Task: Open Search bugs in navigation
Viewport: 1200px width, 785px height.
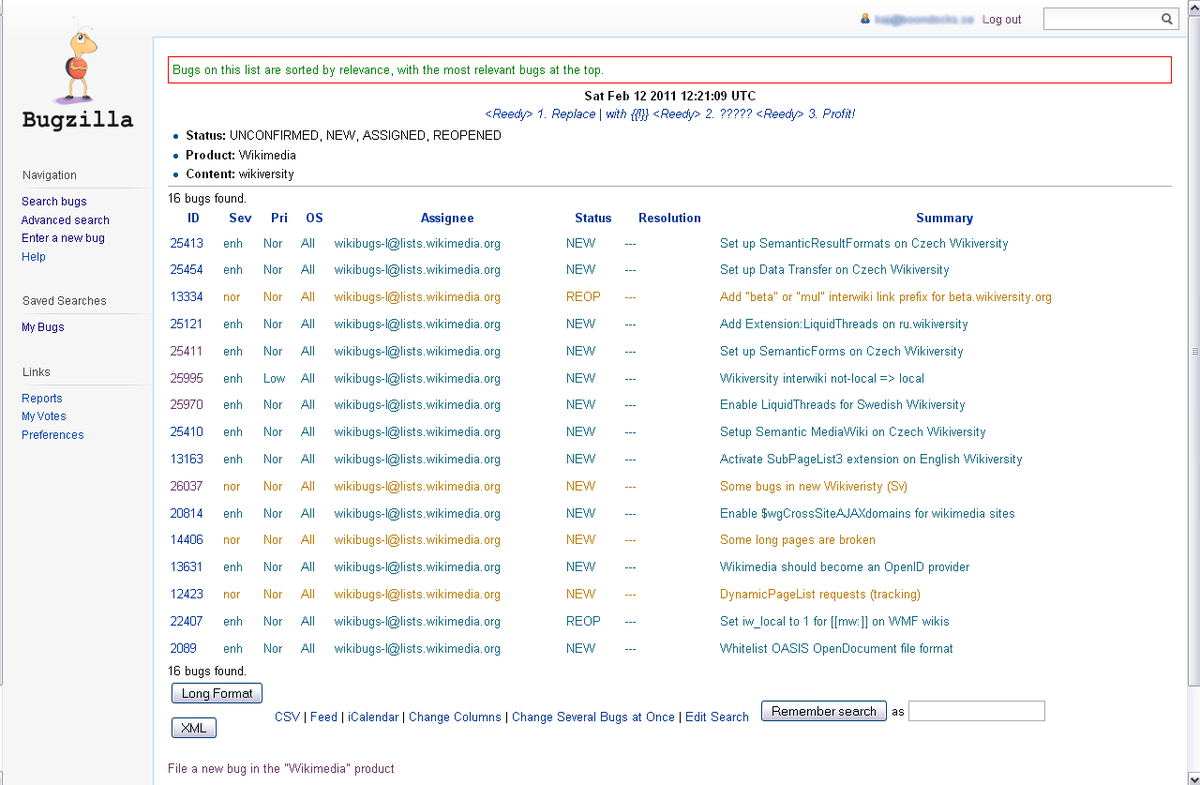Action: (54, 202)
